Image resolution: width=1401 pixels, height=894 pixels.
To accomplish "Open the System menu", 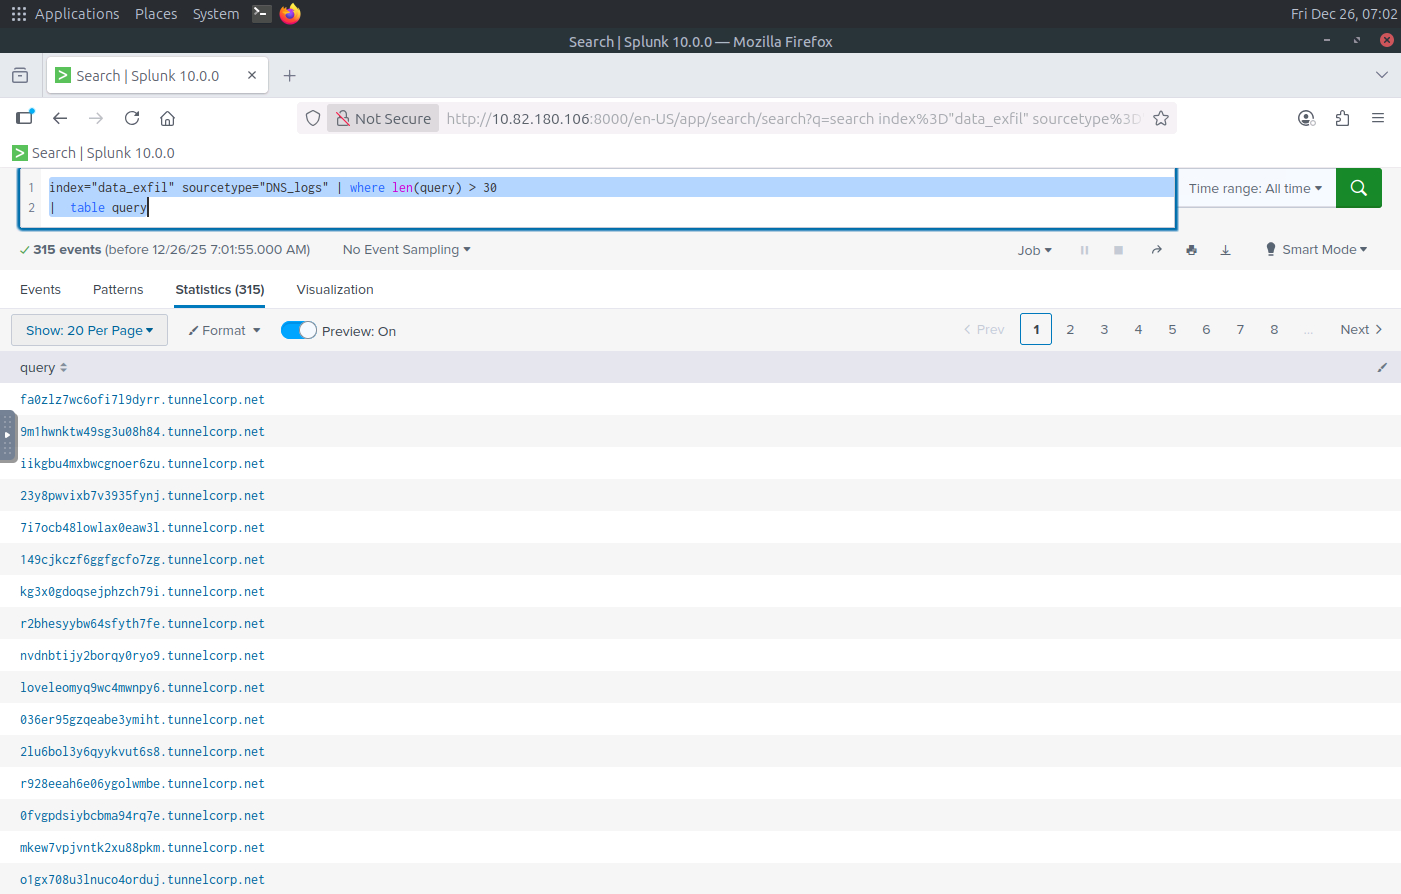I will (x=216, y=13).
